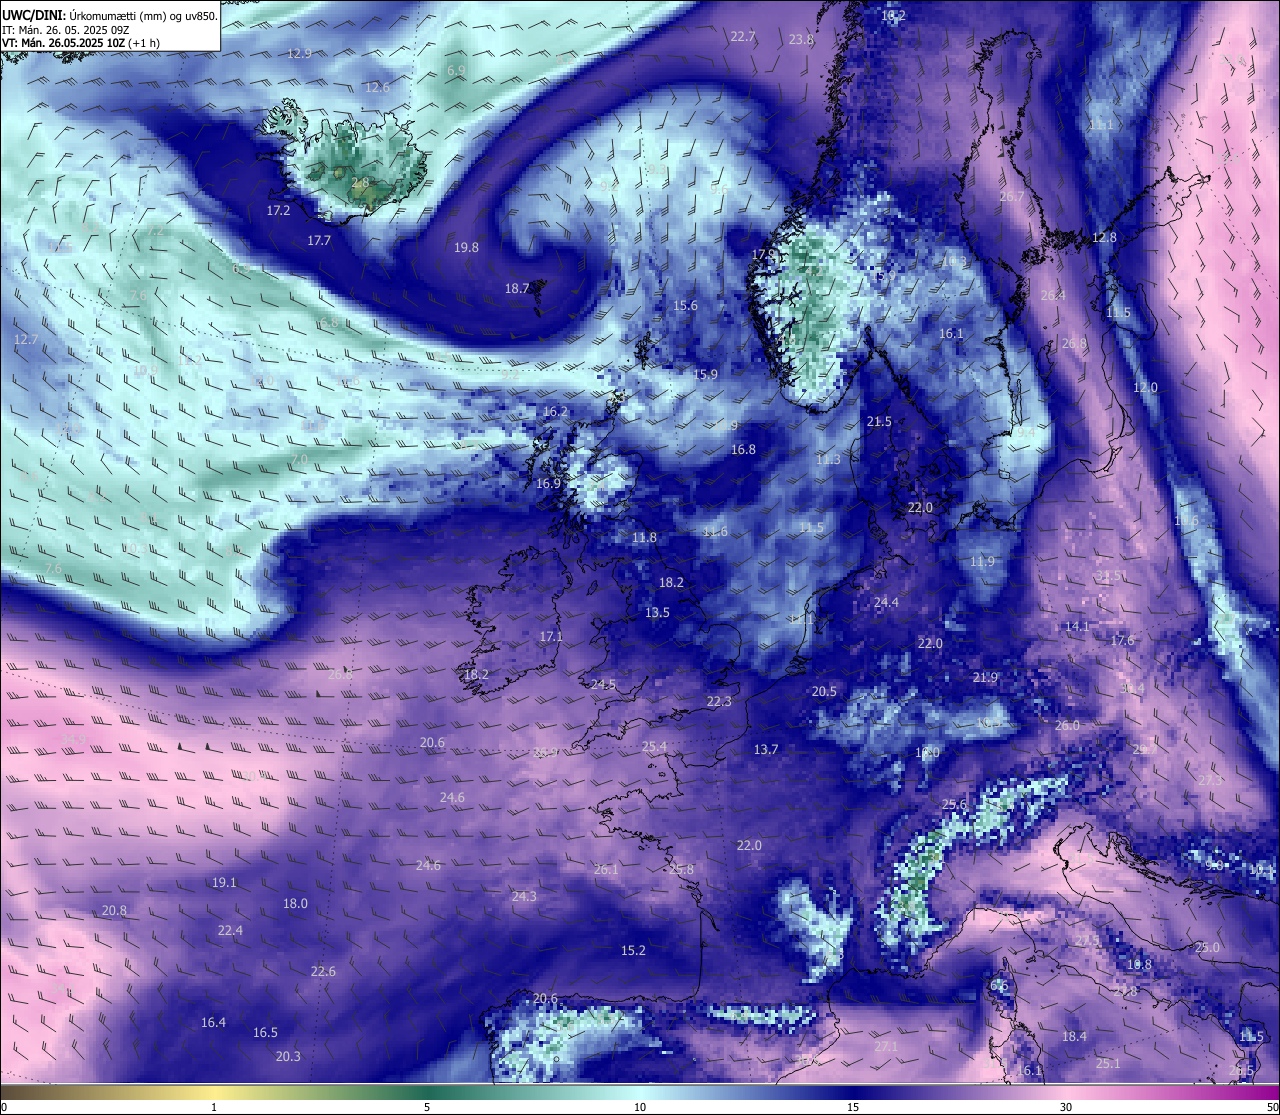The height and width of the screenshot is (1115, 1280).
Task: Click the 20.3 value on the map
Action: point(288,1057)
